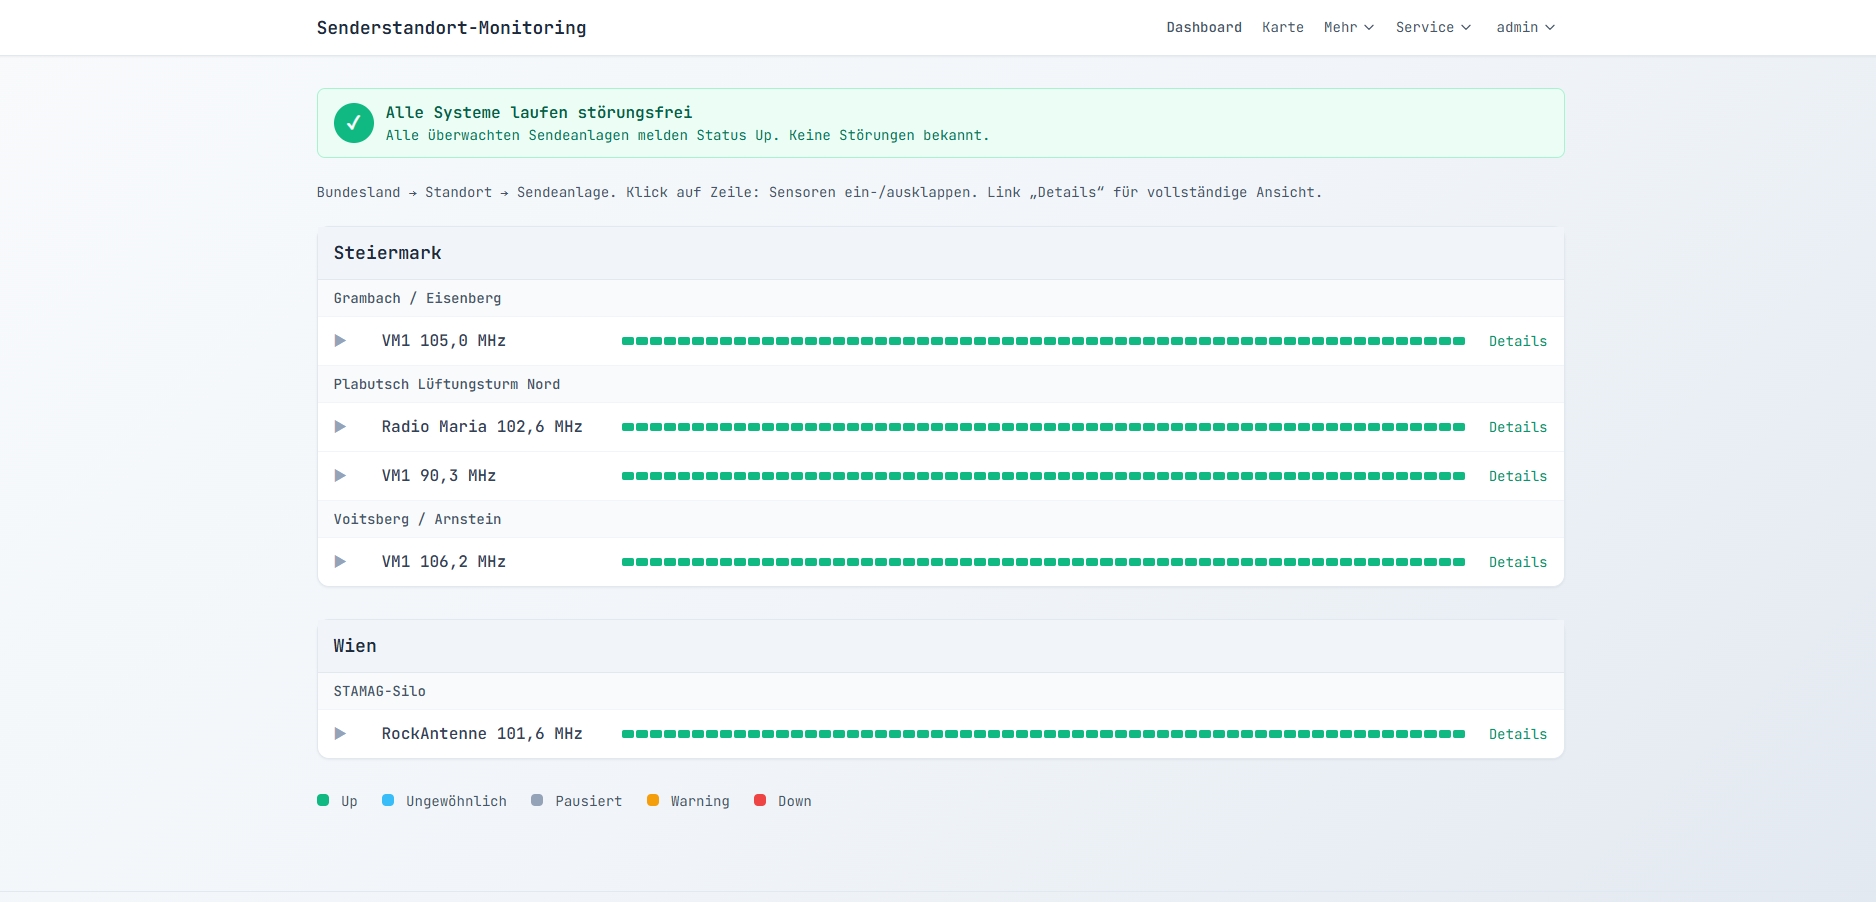The width and height of the screenshot is (1876, 902).
Task: Open Details for RockAntenne 101,6 MHz
Action: pyautogui.click(x=1517, y=734)
